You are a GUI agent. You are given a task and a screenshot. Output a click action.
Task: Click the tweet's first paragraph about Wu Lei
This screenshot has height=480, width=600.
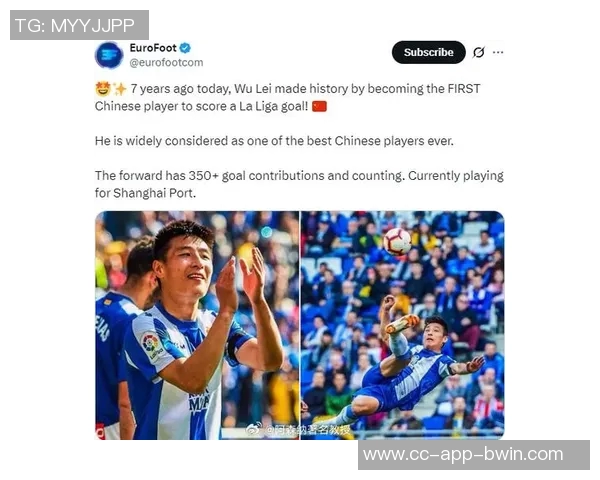(x=288, y=97)
